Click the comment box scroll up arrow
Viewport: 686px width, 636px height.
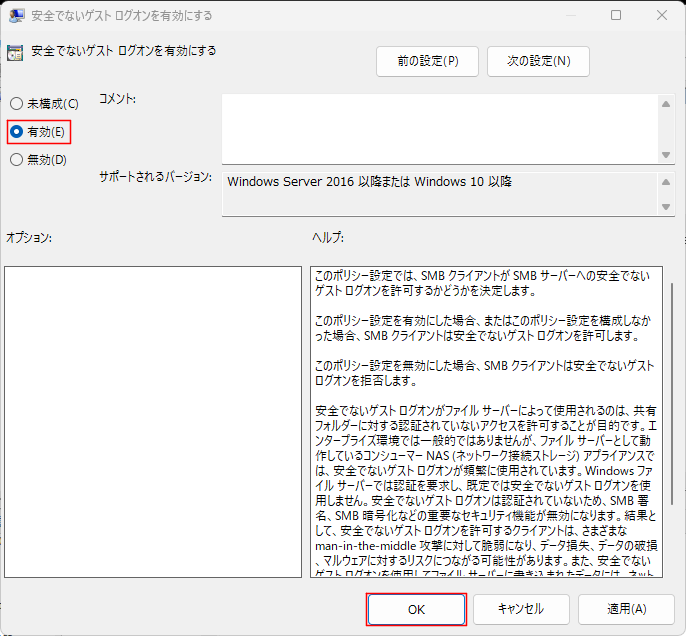click(666, 104)
